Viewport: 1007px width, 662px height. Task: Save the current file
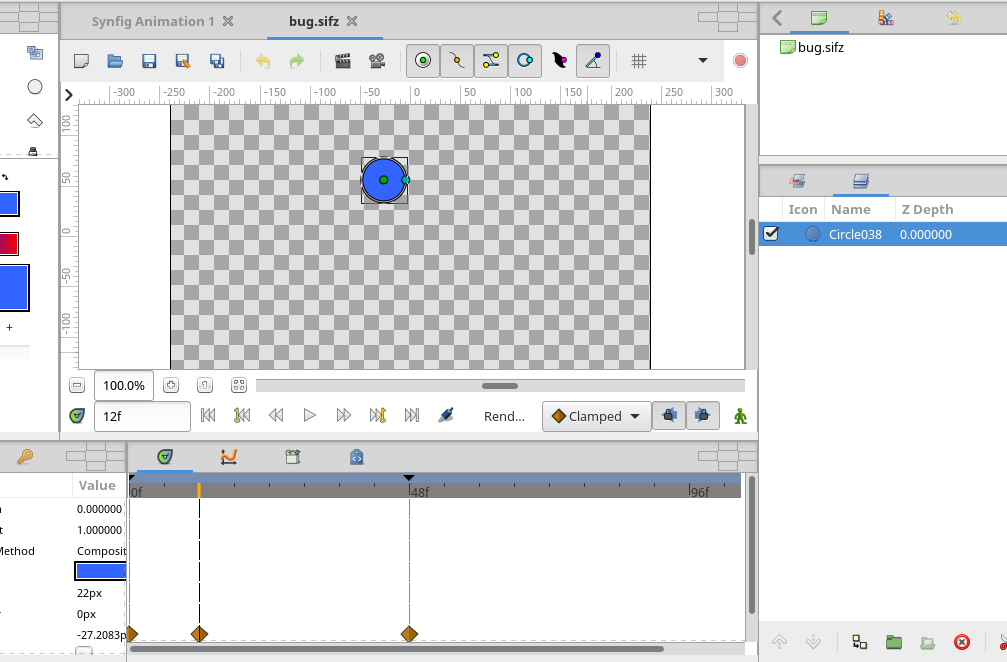tap(149, 61)
